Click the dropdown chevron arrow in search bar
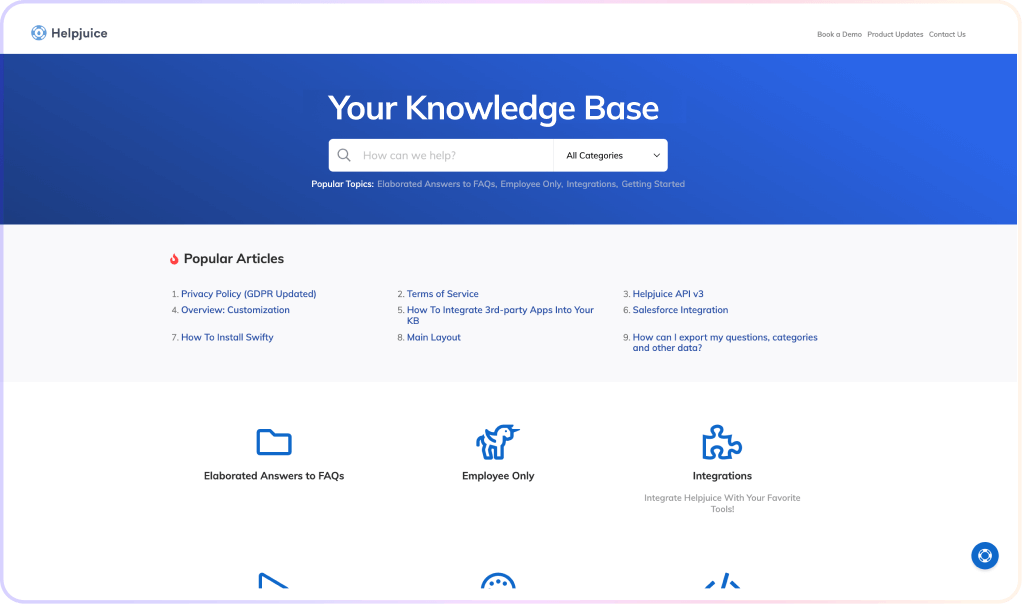Screen dimensions: 1022x604 pos(656,156)
